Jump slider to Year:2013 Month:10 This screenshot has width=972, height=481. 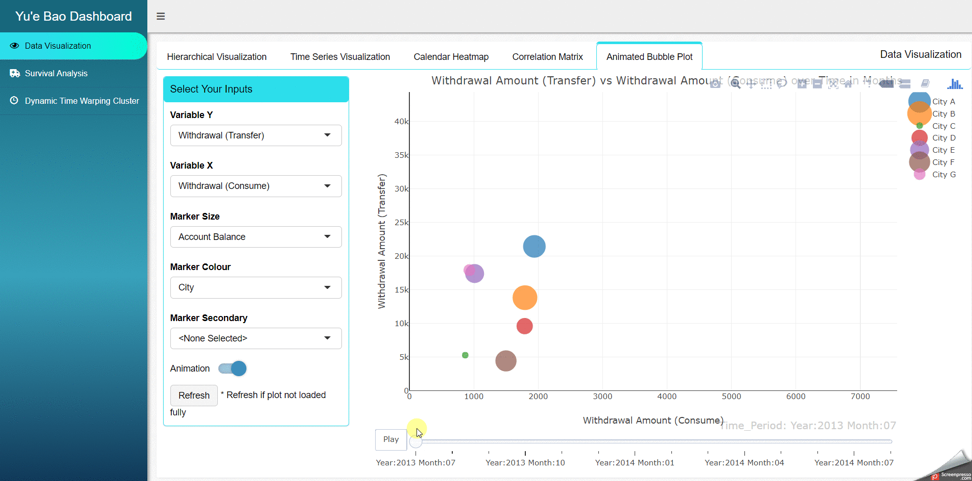coord(525,462)
